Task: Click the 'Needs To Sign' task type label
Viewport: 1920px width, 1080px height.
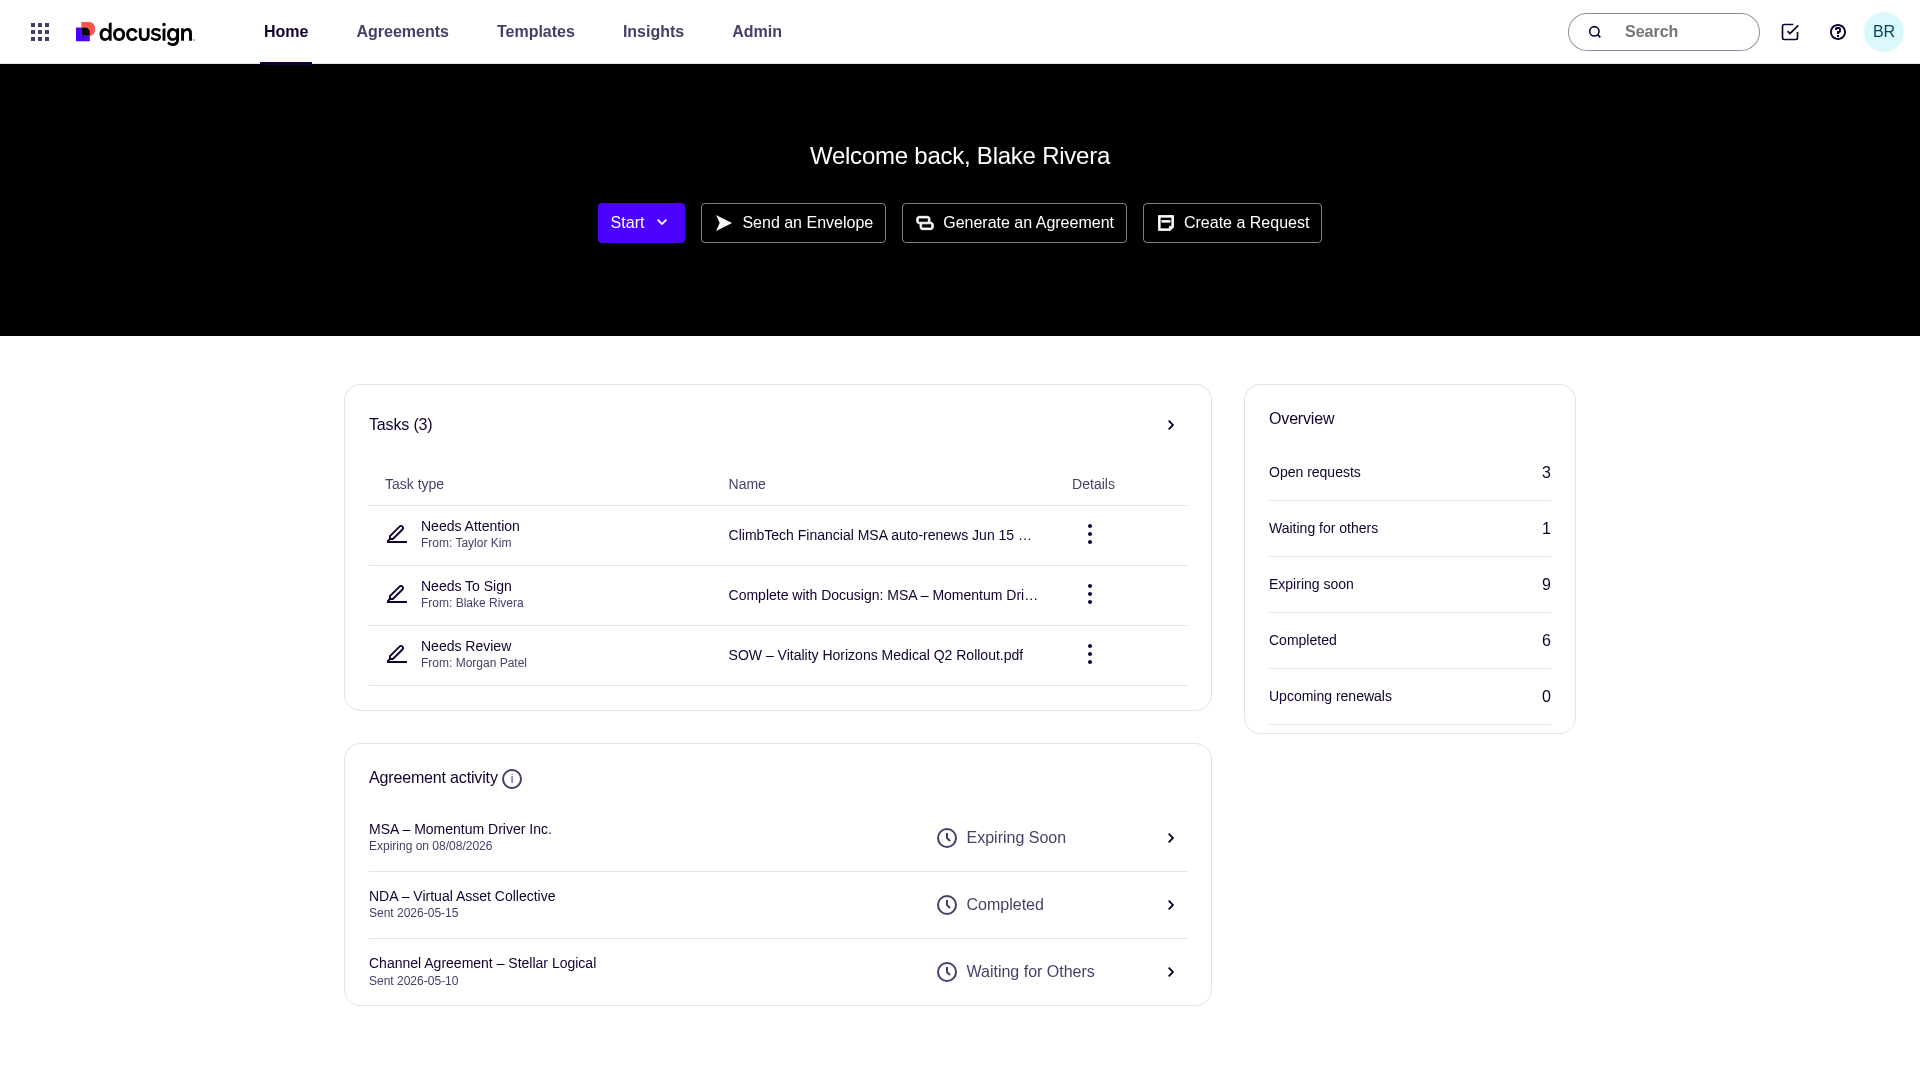Action: [x=466, y=586]
